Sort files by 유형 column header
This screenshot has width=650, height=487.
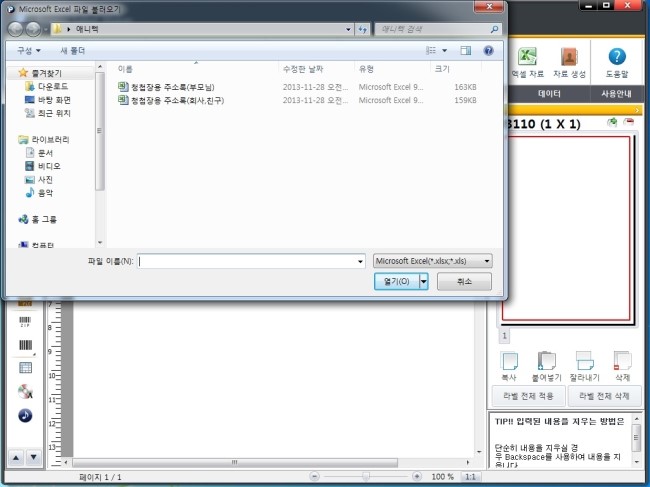pos(366,69)
